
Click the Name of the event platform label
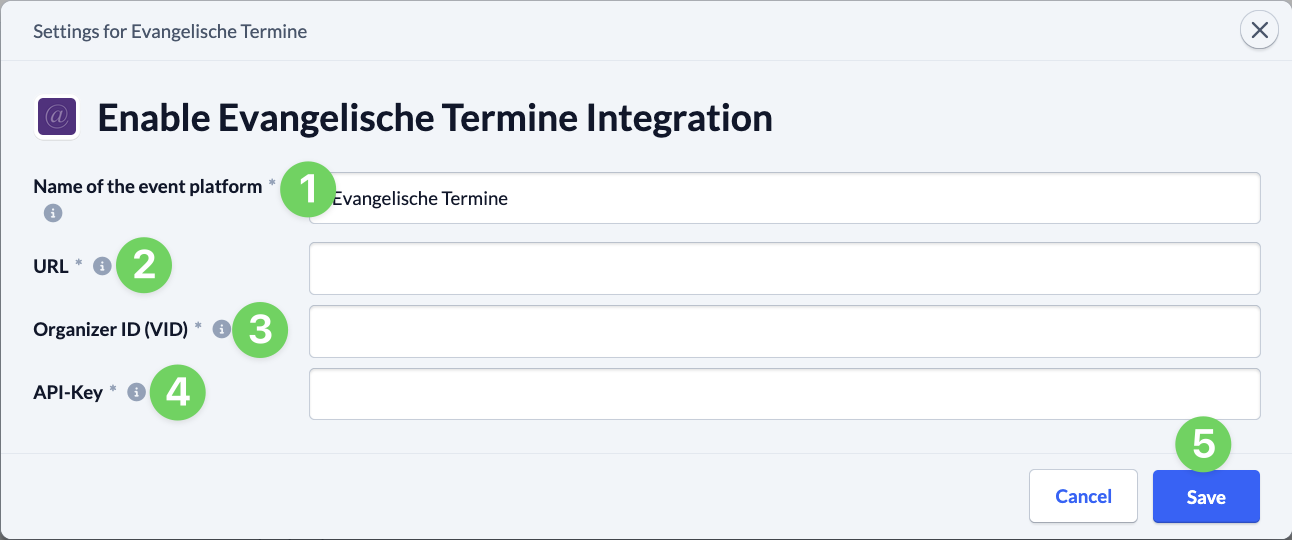click(148, 186)
